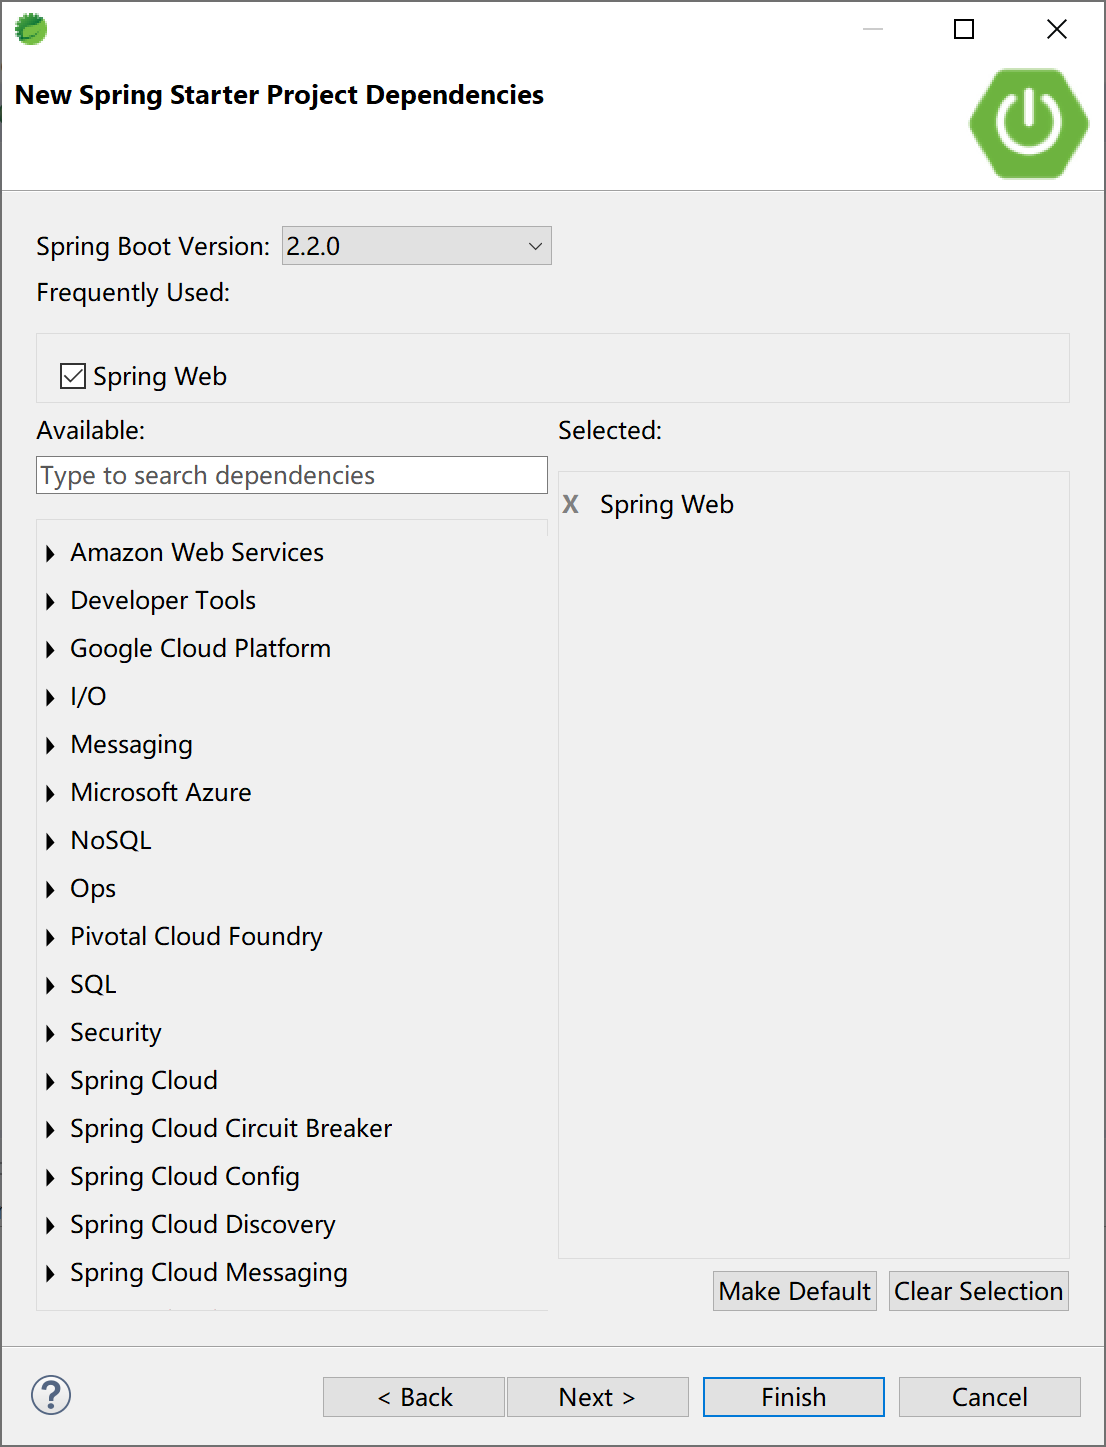Click the green Spring Boot power logo
This screenshot has height=1447, width=1106.
pos(1028,123)
